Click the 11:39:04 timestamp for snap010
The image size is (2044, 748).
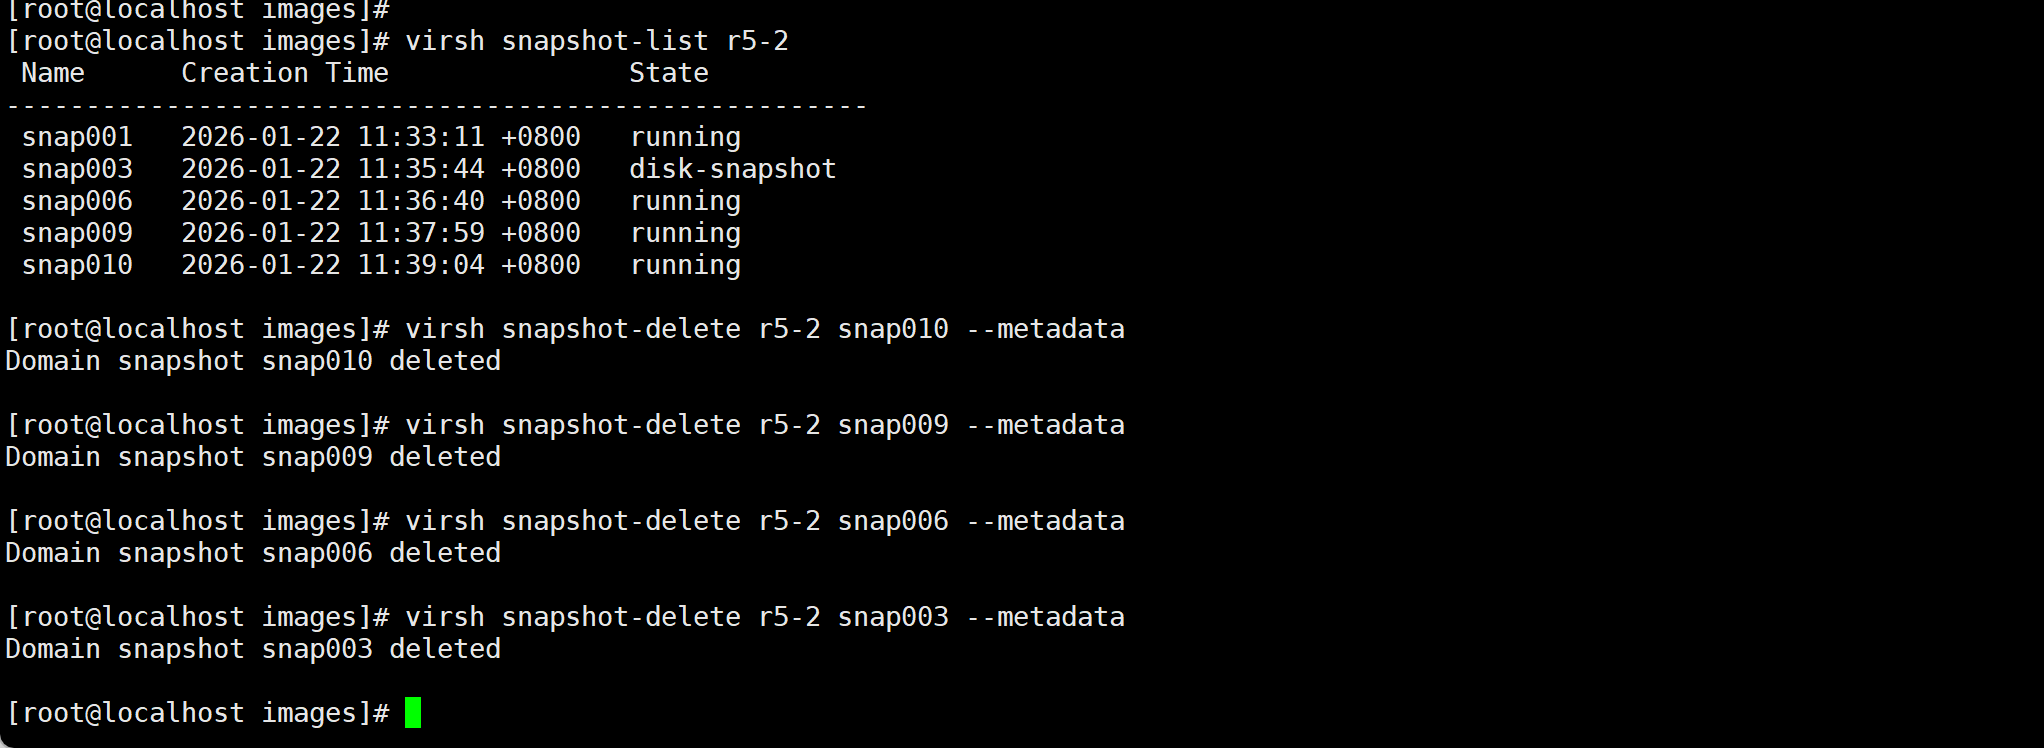point(421,265)
